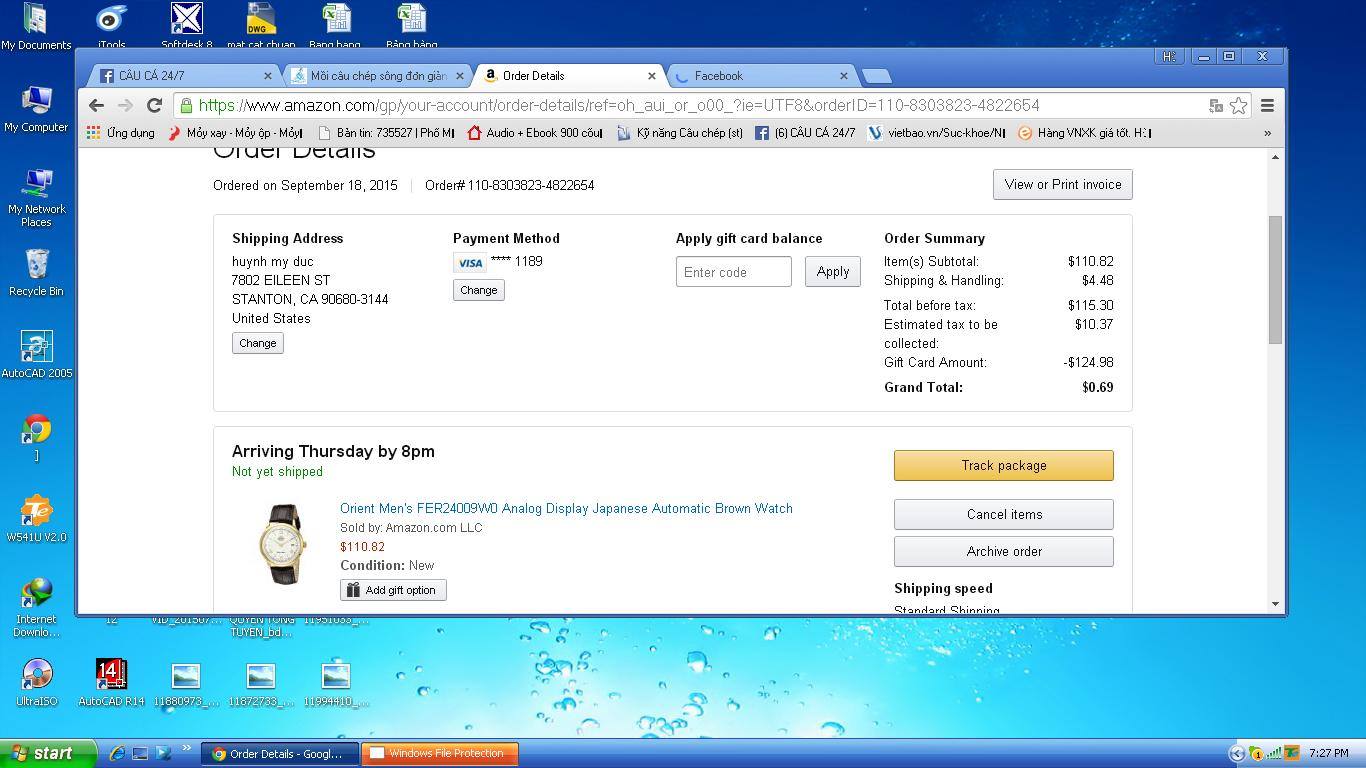This screenshot has width=1366, height=768.
Task: Select the UltraISO desktop icon
Action: point(36,683)
